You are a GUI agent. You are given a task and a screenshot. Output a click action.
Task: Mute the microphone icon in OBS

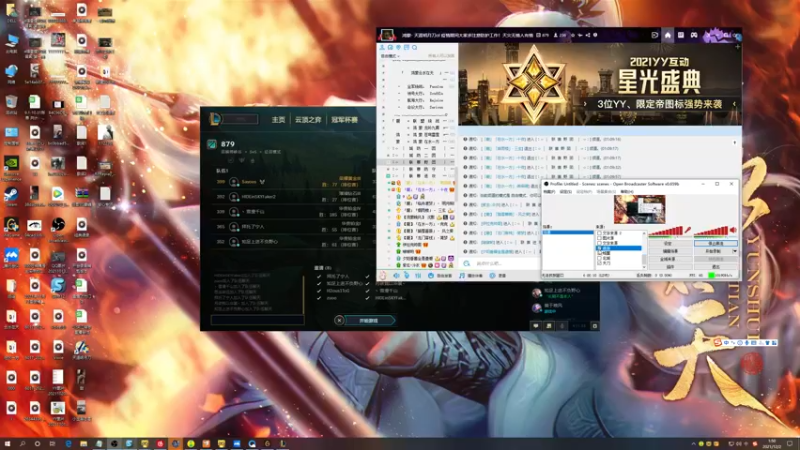point(688,230)
